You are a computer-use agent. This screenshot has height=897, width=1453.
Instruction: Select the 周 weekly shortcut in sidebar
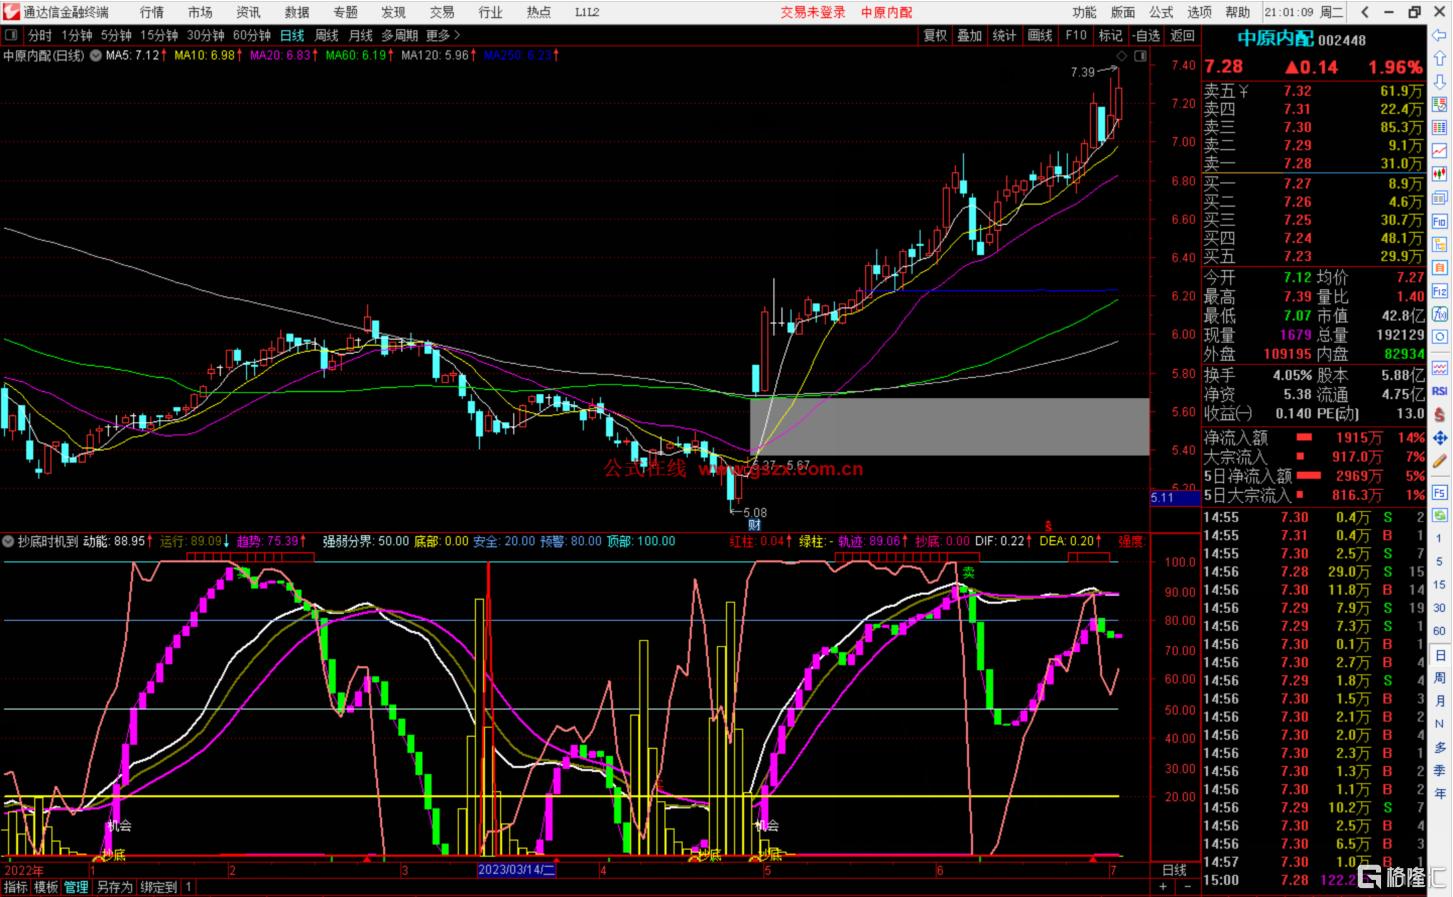pos(1440,678)
